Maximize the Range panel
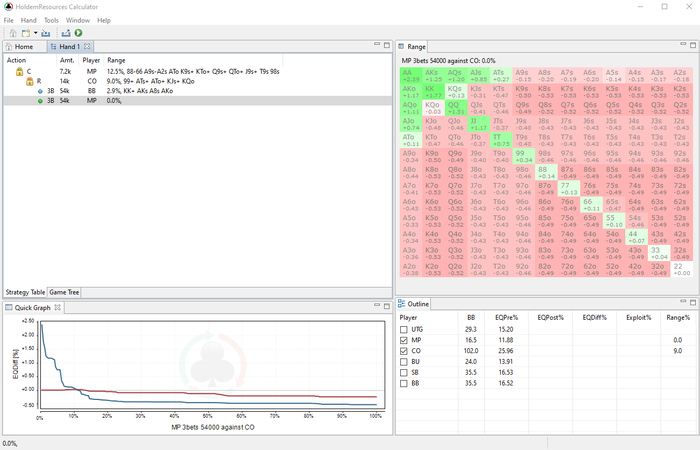 click(x=693, y=45)
